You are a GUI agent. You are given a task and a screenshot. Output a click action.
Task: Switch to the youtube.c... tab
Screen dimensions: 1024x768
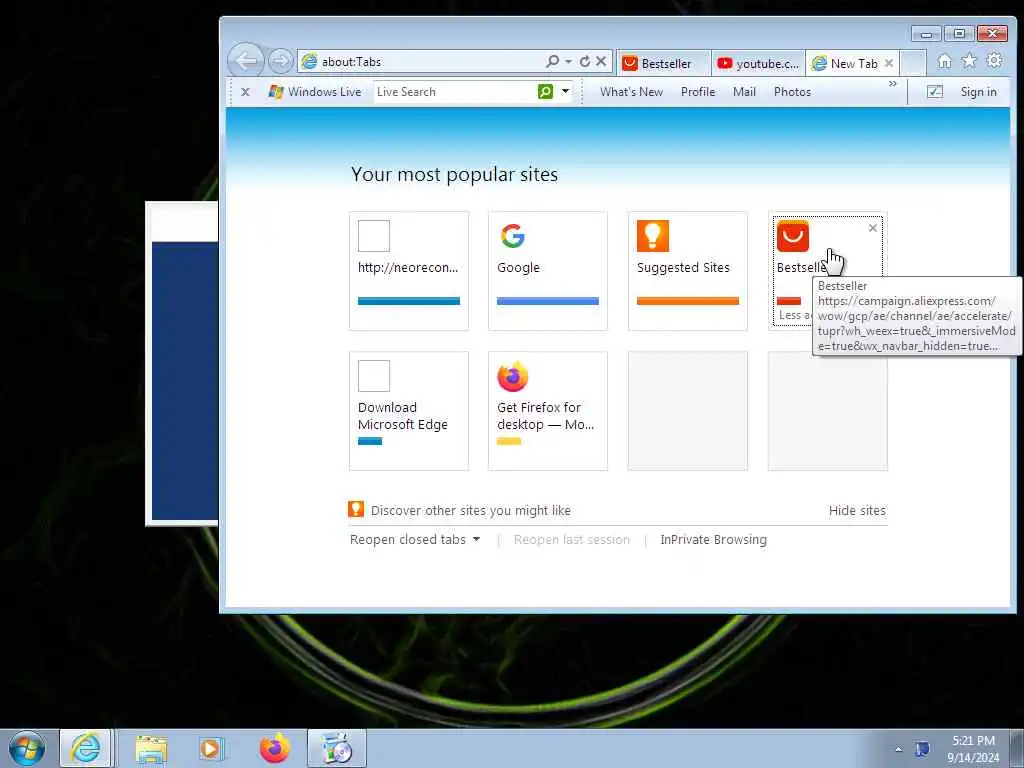point(758,63)
